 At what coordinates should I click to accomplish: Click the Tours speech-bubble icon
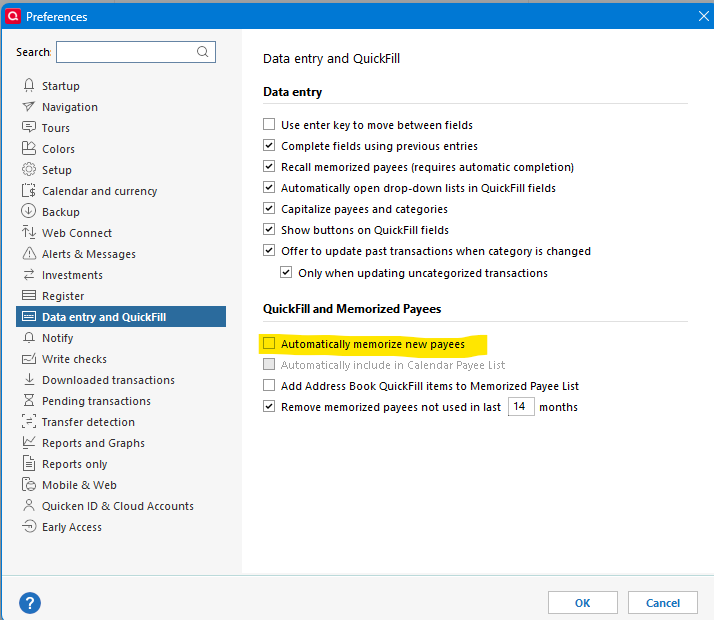[x=29, y=127]
